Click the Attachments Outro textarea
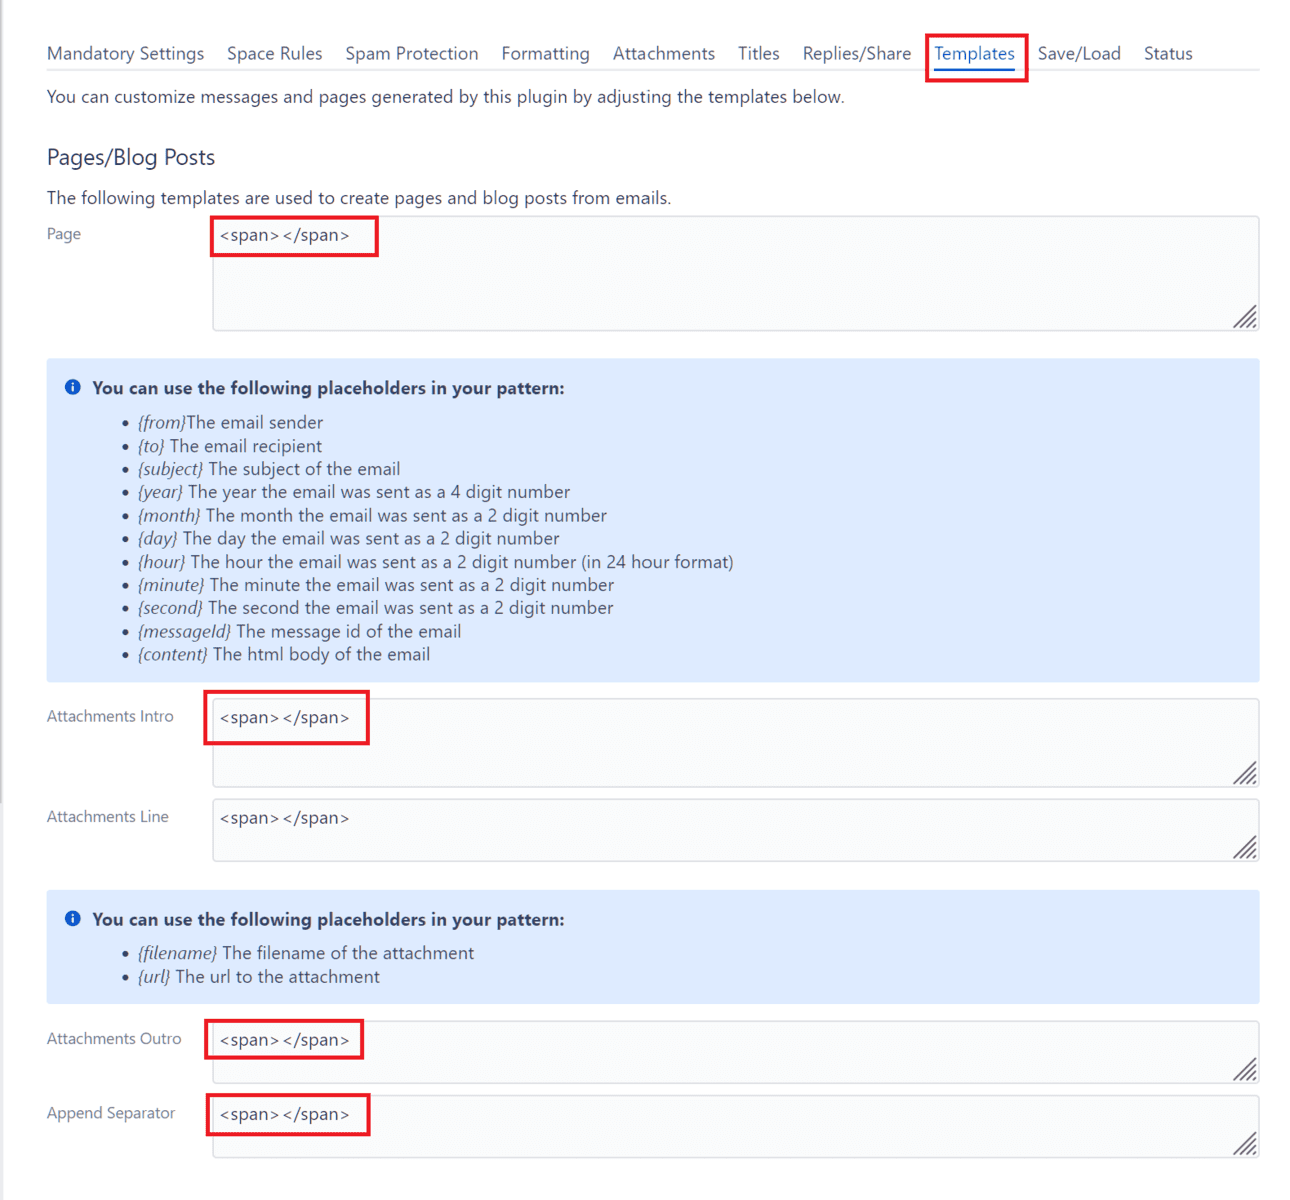Viewport: 1290px width, 1200px height. 735,1052
